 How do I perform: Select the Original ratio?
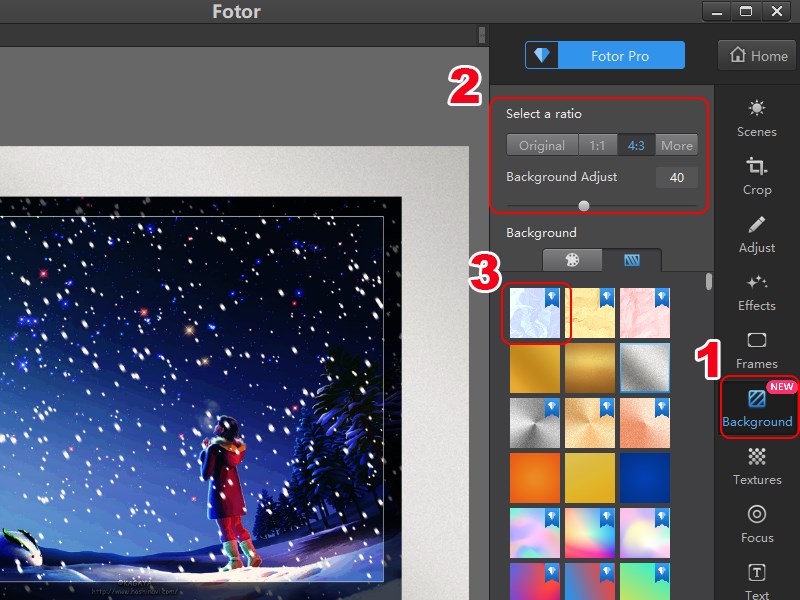(542, 145)
